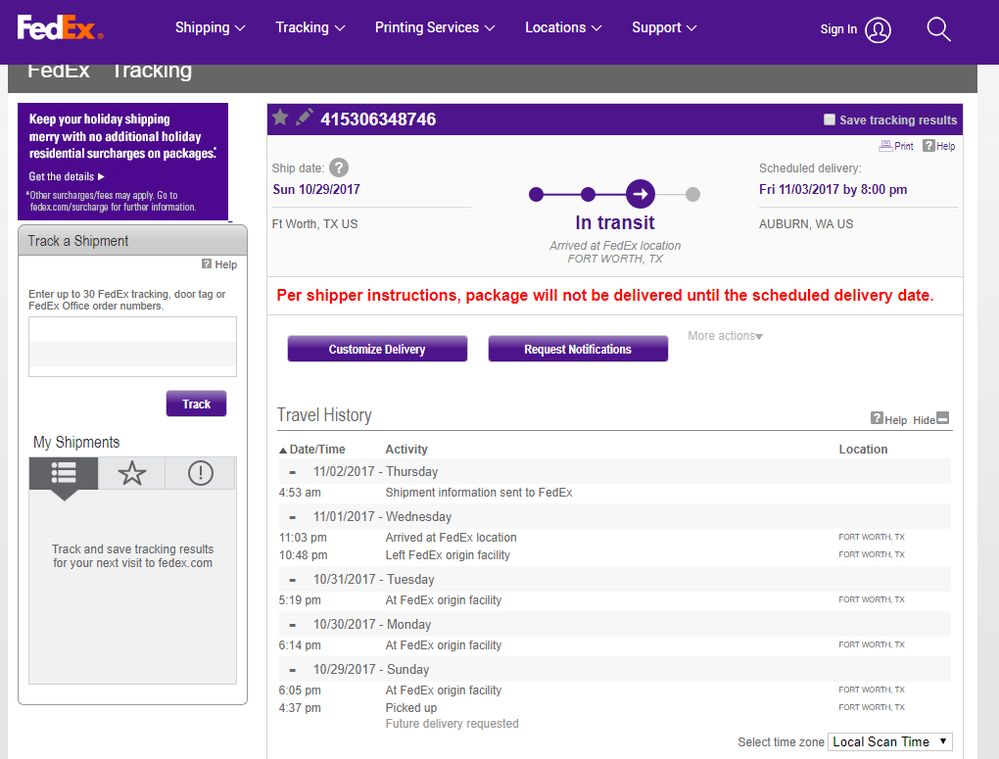Open the Select time zone dropdown
999x759 pixels.
pyautogui.click(x=890, y=742)
